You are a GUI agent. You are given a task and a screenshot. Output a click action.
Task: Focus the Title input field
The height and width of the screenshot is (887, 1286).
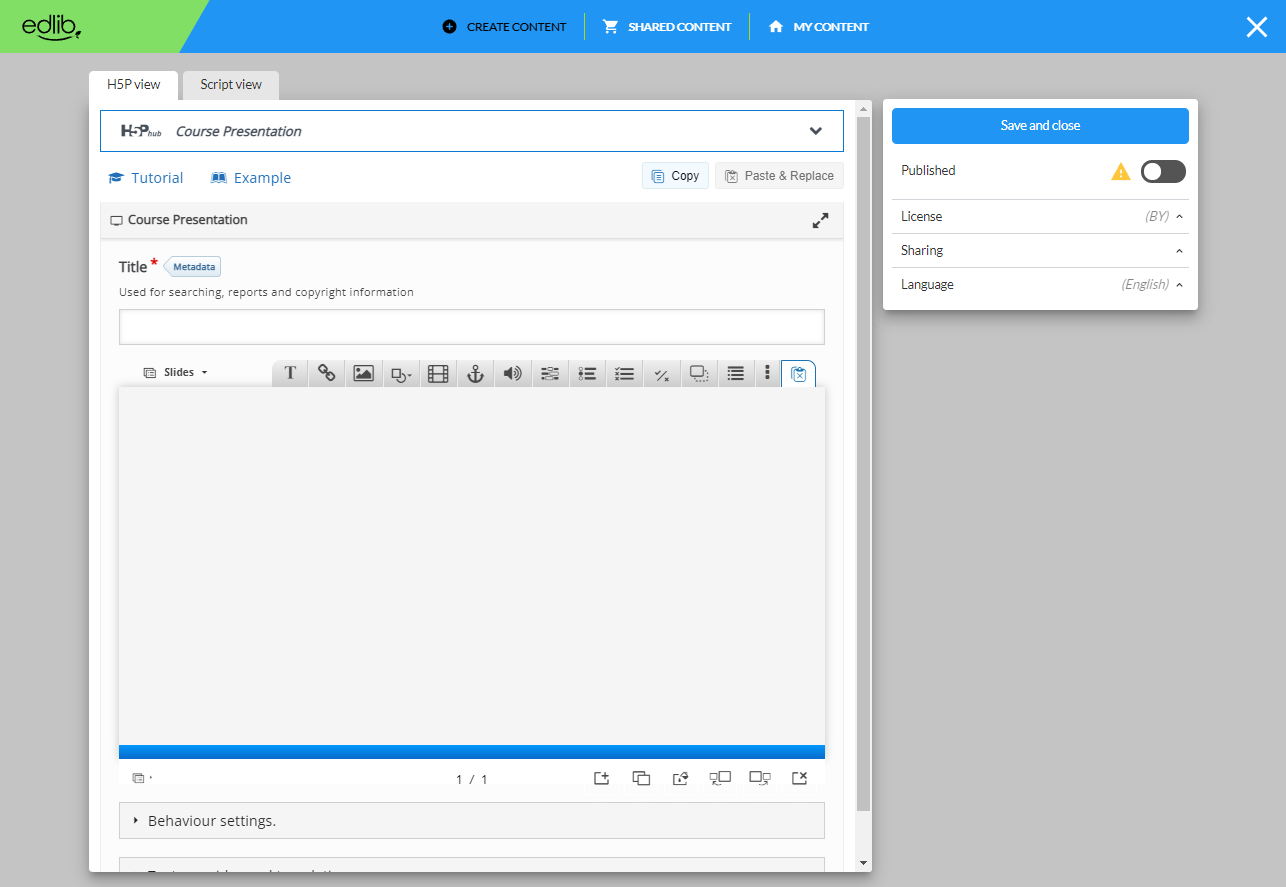tap(472, 327)
